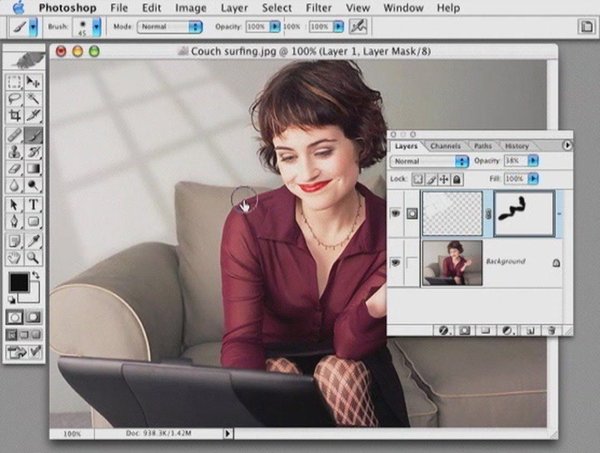This screenshot has width=600, height=453.
Task: Click the History tab
Action: [516, 146]
